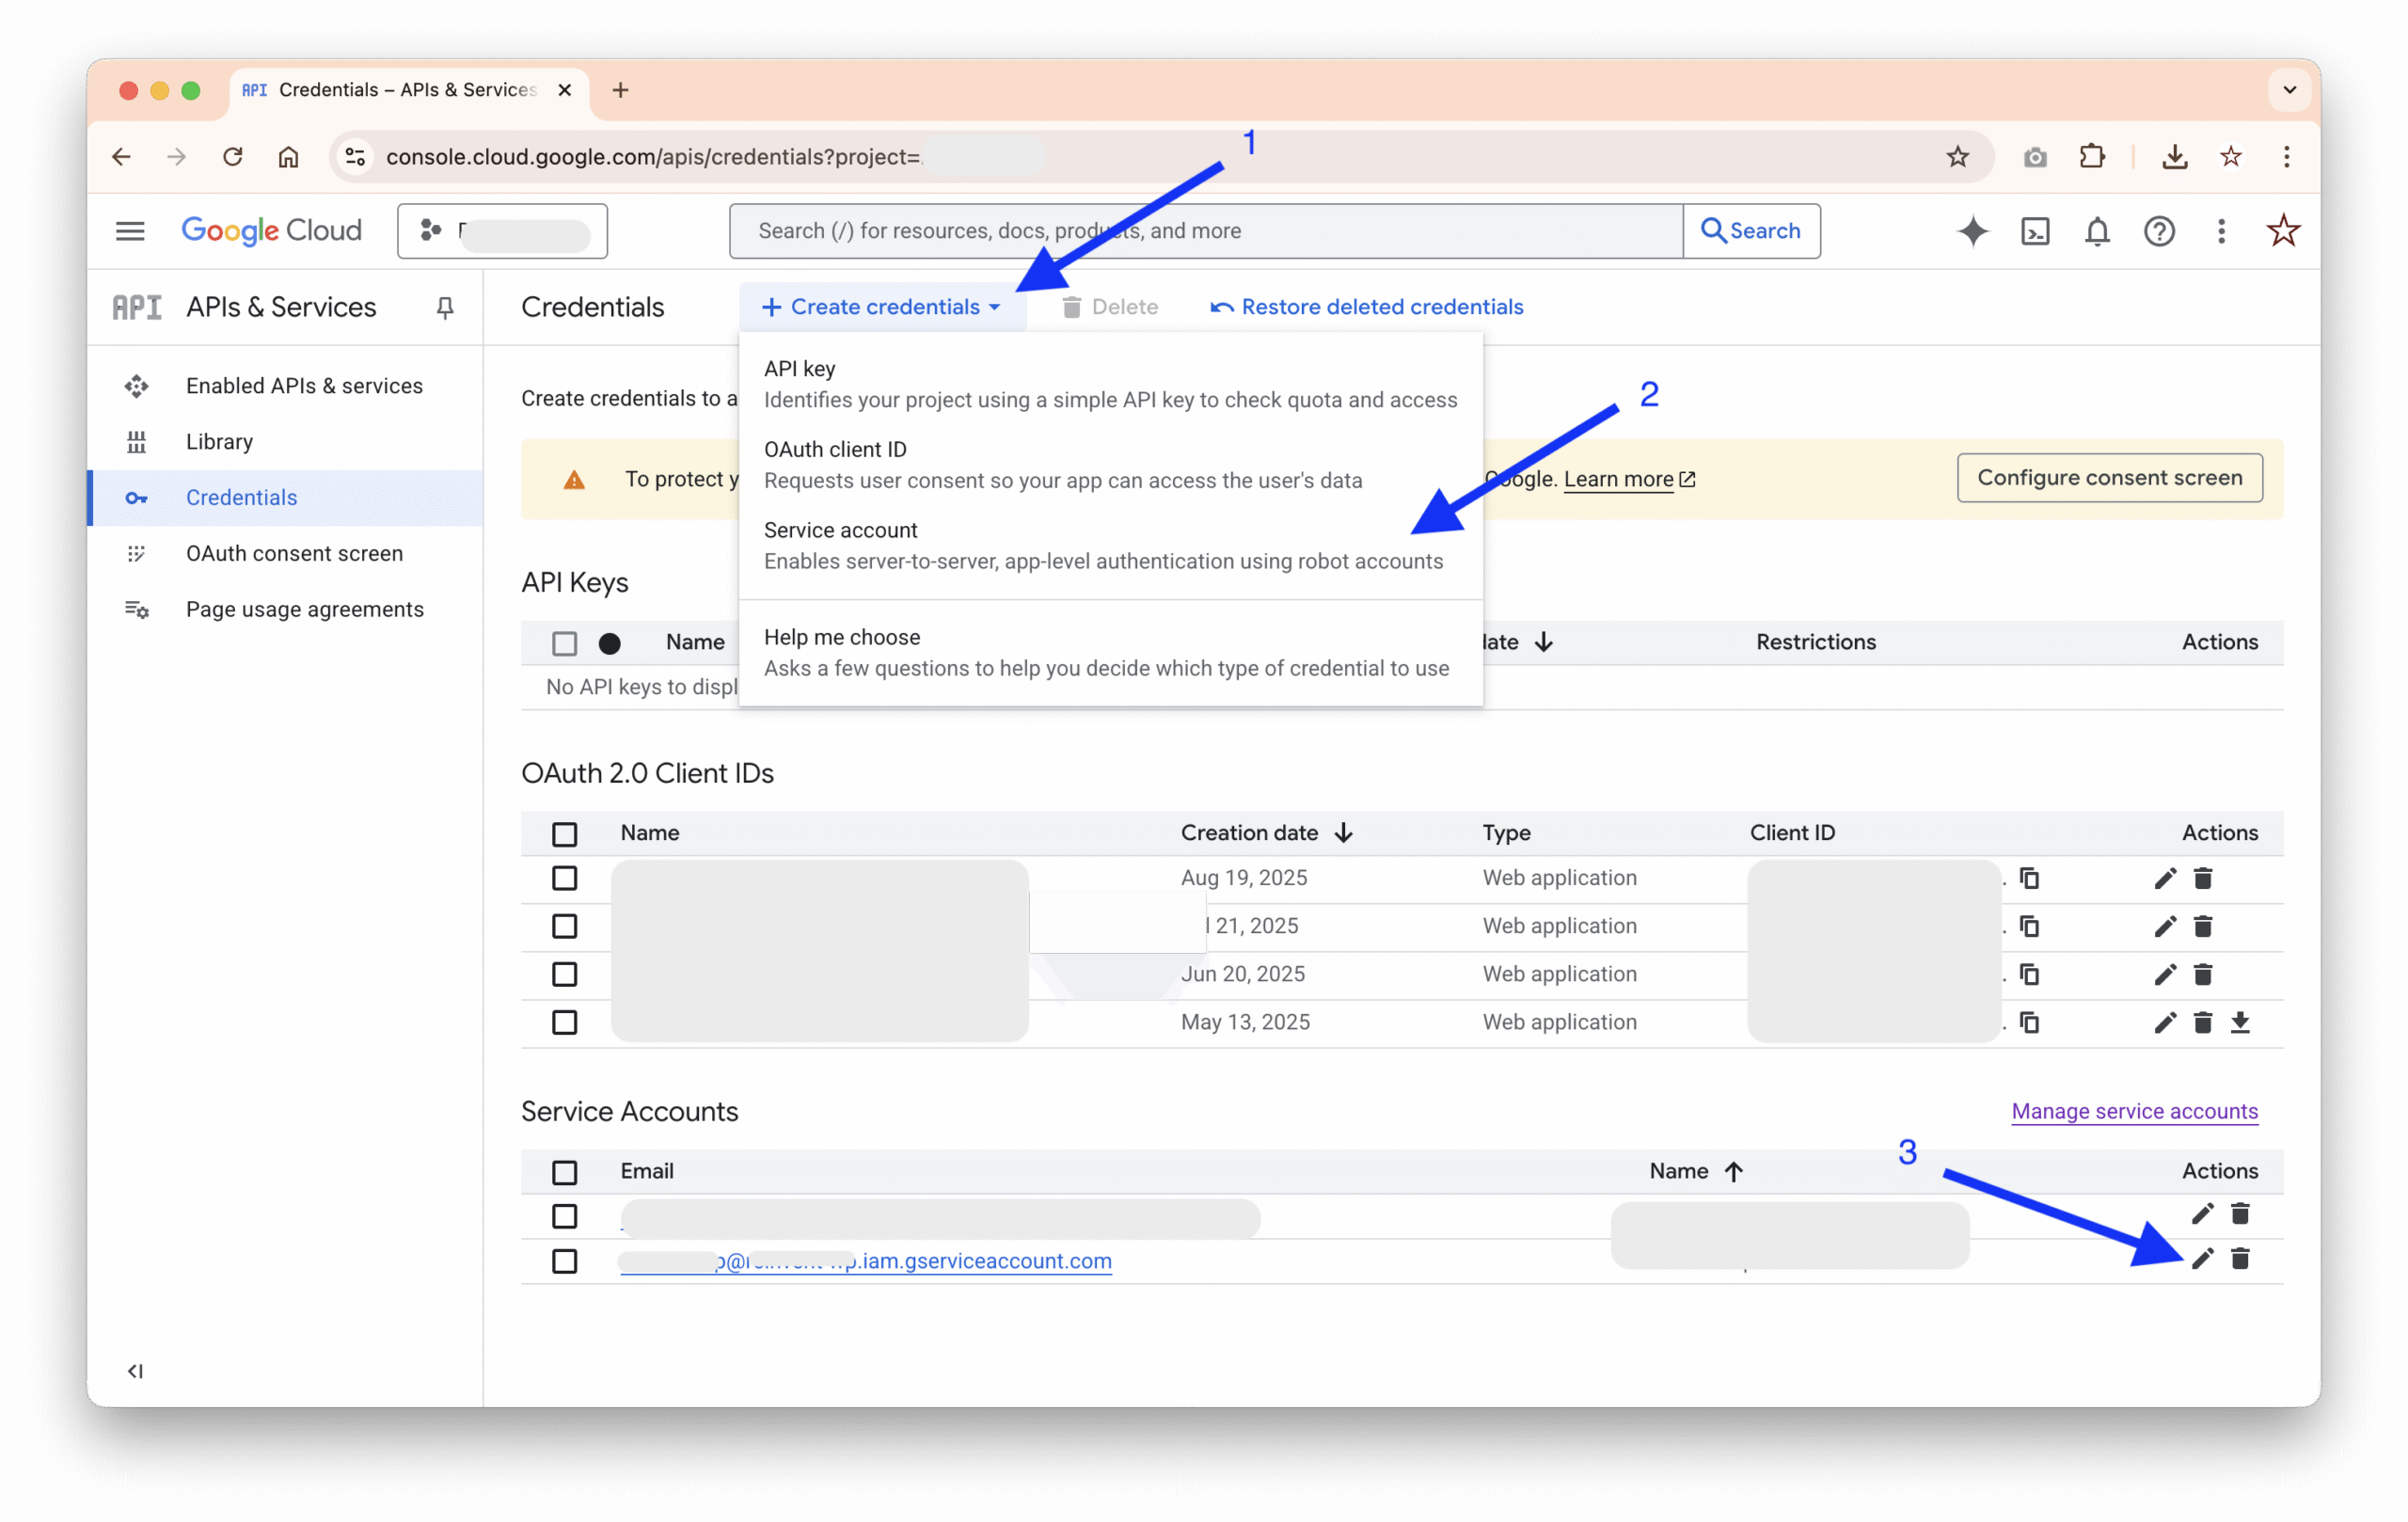The height and width of the screenshot is (1522, 2408).
Task: Edit the gserviceaccount.com service account
Action: (x=2202, y=1259)
